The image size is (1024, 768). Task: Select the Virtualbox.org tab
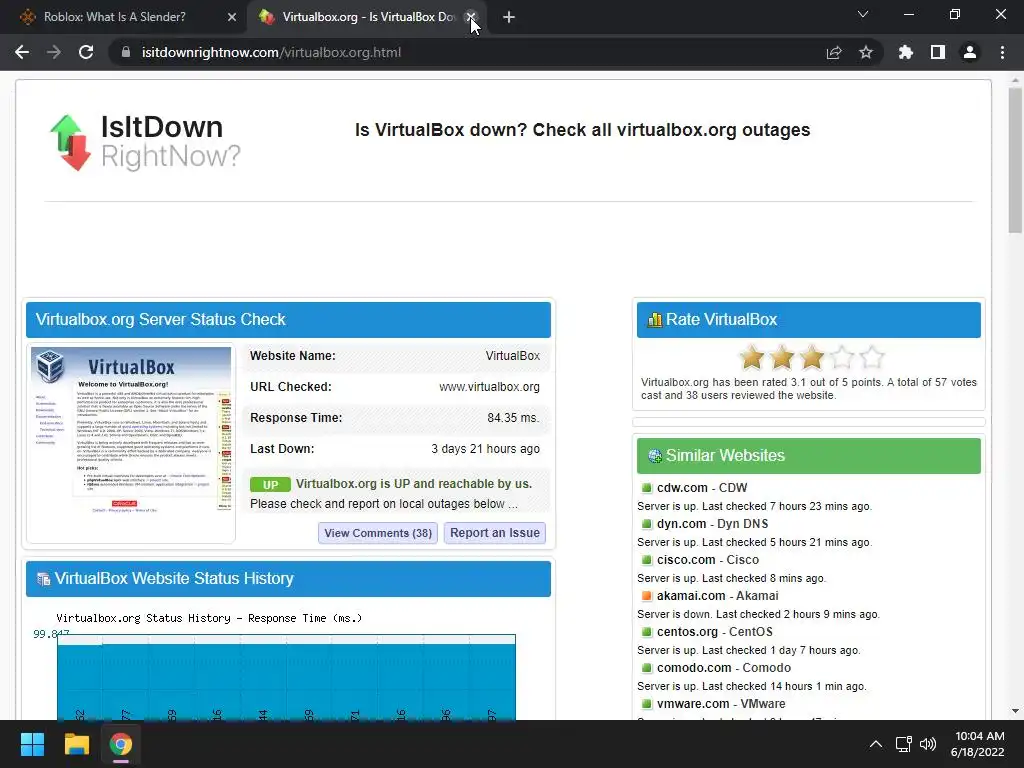coord(366,17)
